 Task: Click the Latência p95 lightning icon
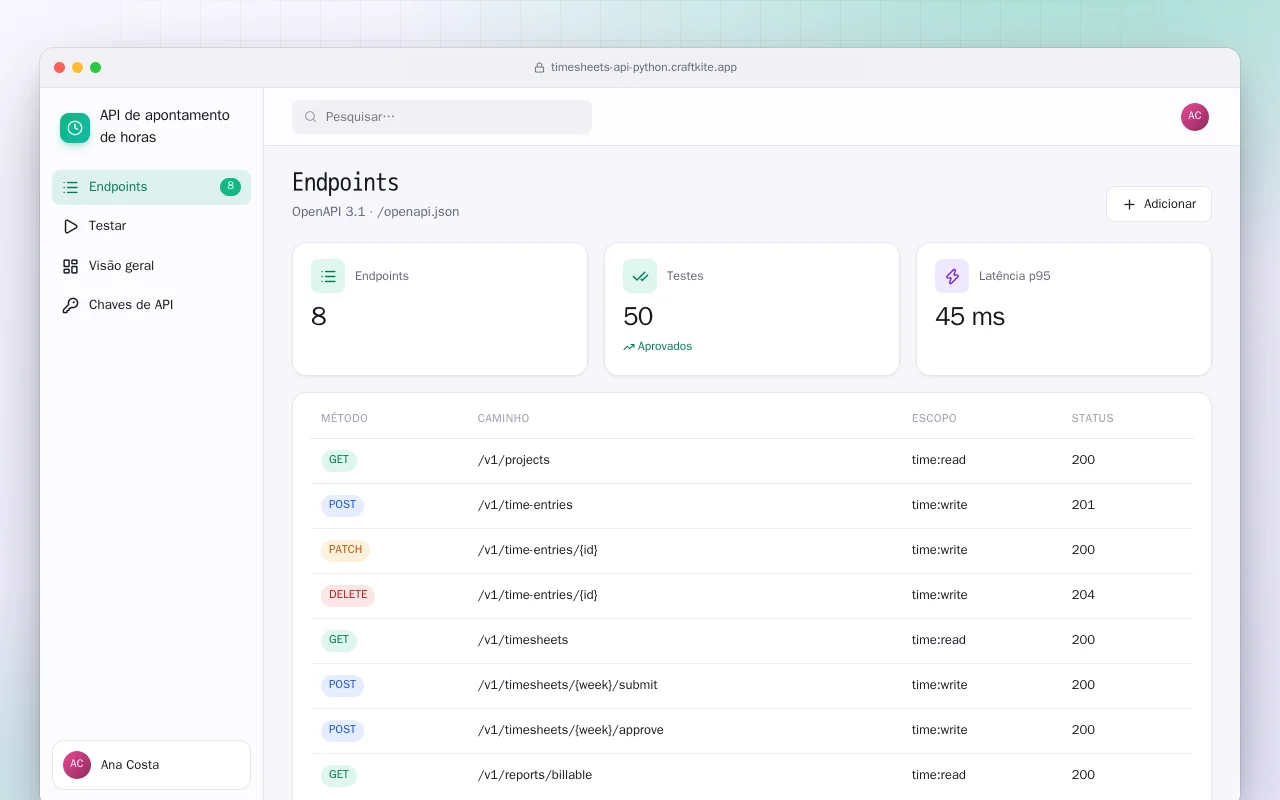tap(952, 276)
